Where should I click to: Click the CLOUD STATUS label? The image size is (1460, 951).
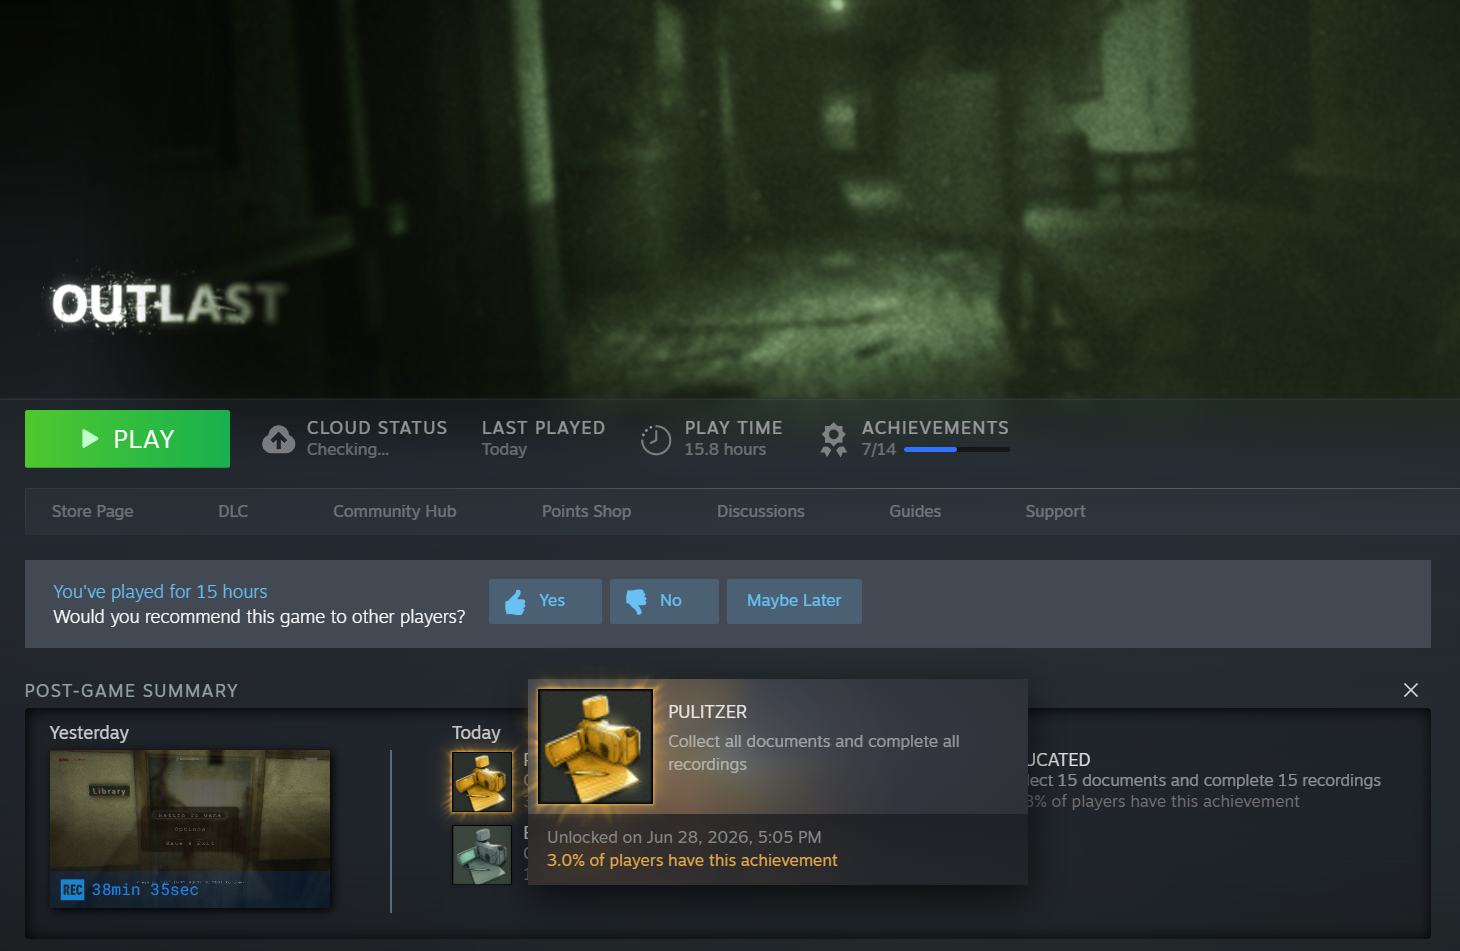pos(377,428)
